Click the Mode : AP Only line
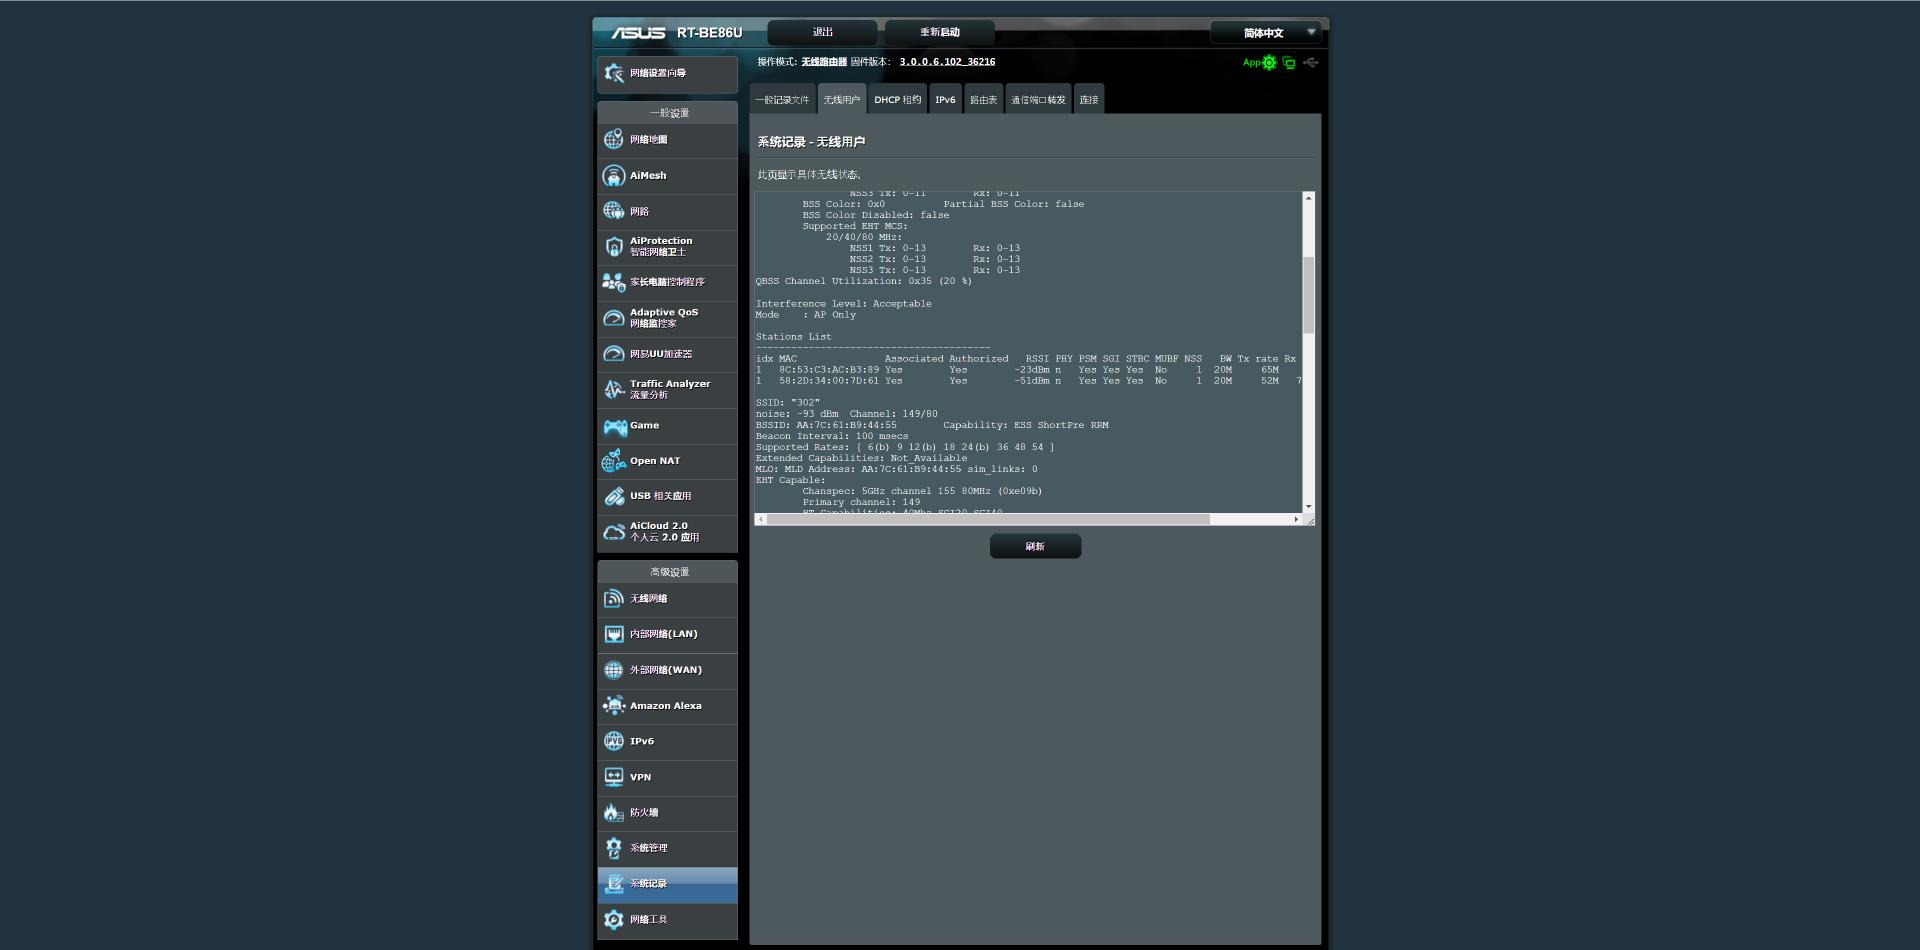Viewport: 1920px width, 950px height. pos(805,315)
